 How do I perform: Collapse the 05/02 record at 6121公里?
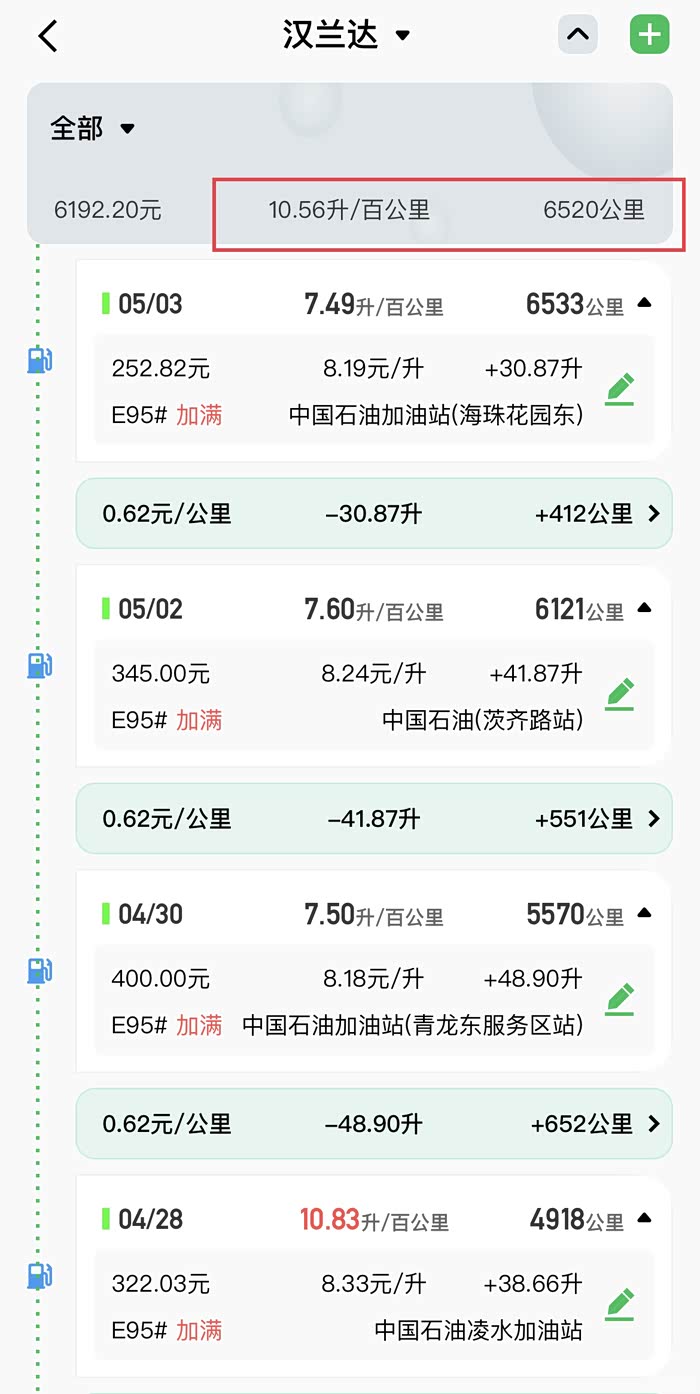tap(644, 608)
